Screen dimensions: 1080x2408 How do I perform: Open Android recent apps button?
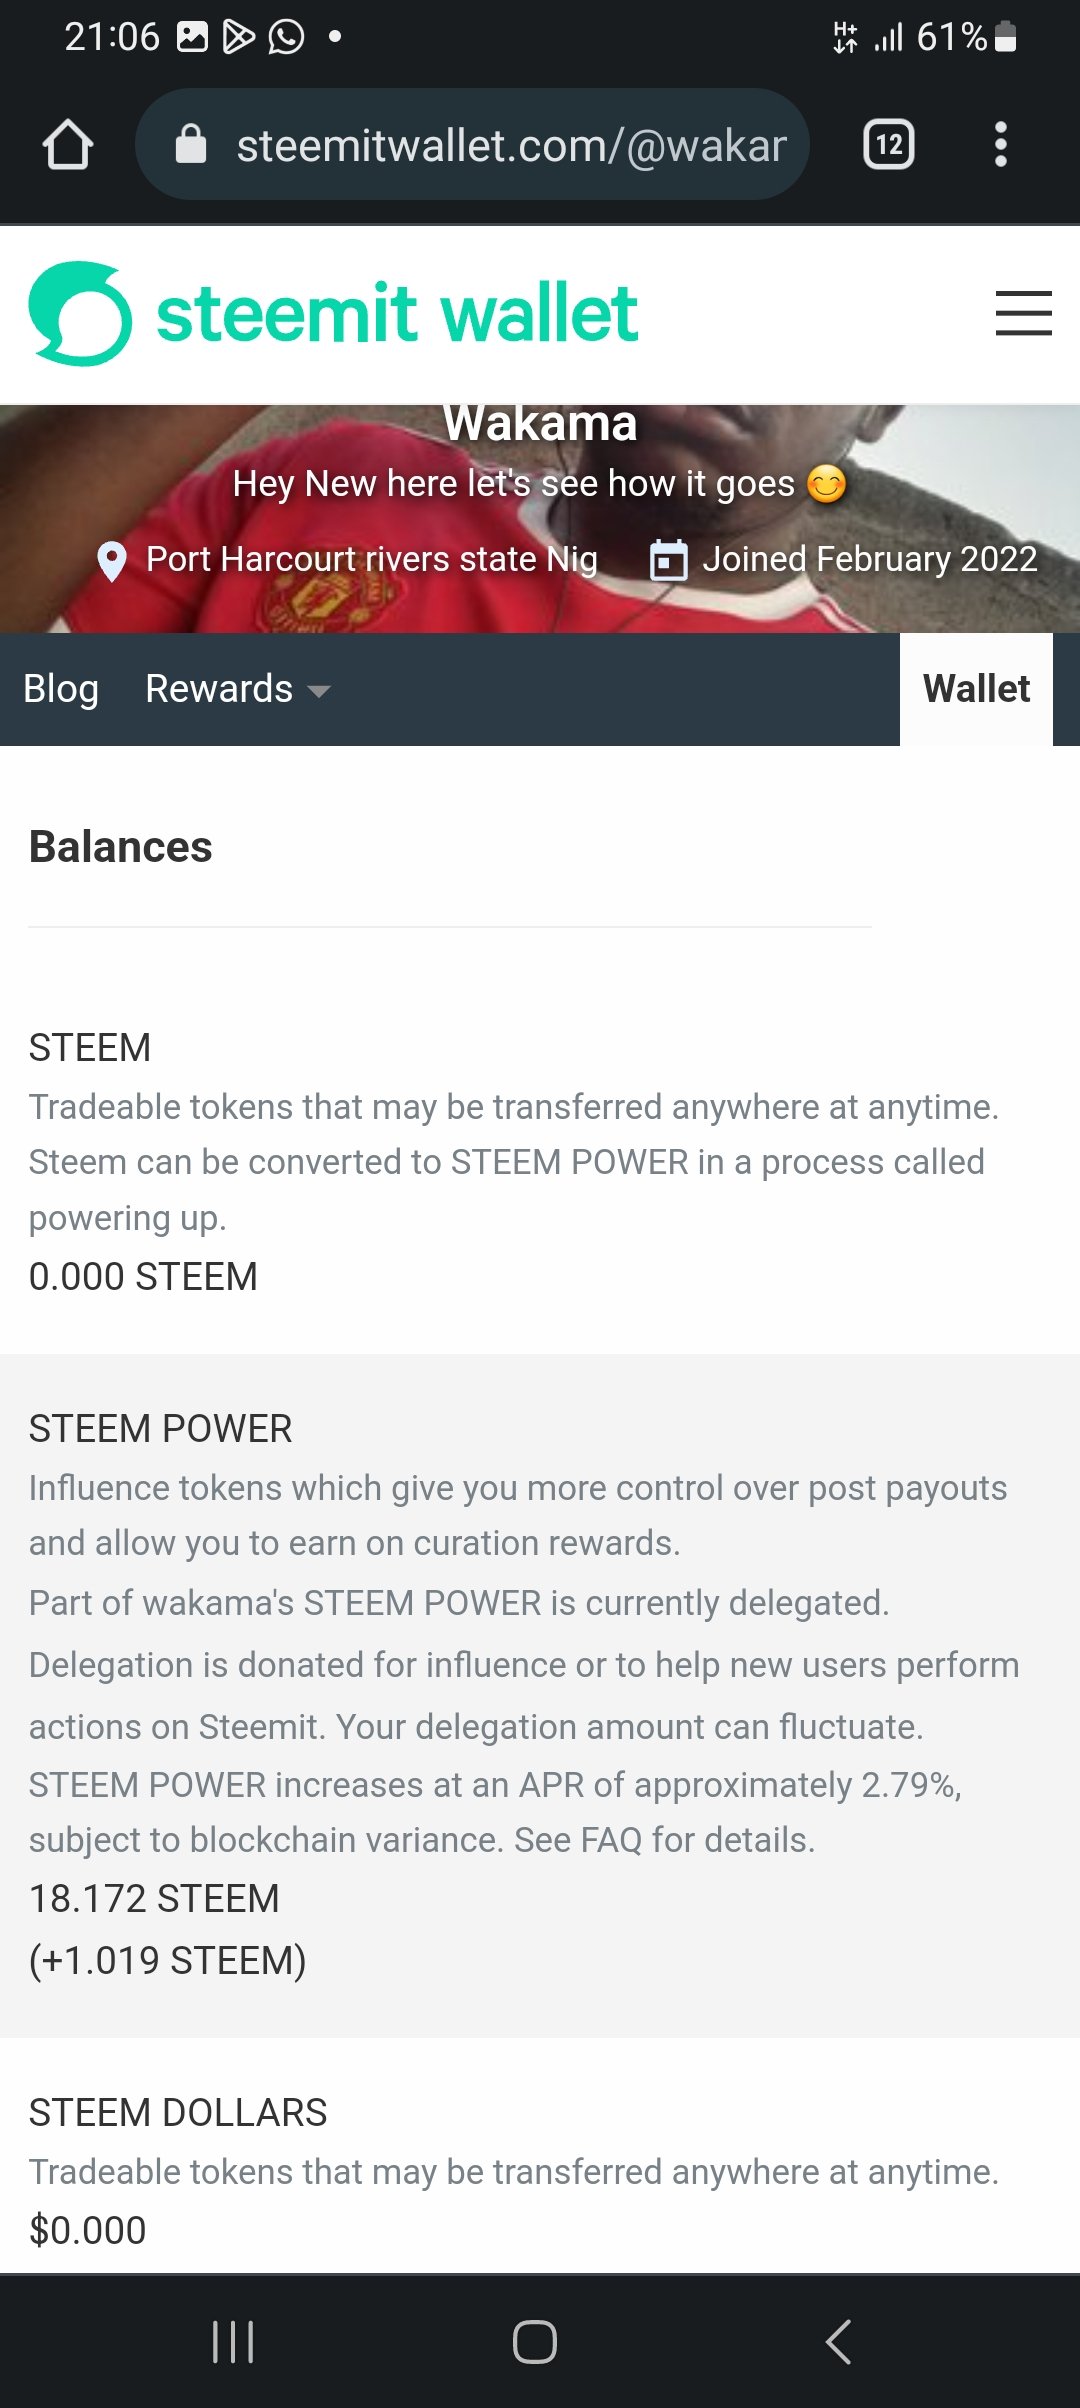click(x=233, y=2341)
